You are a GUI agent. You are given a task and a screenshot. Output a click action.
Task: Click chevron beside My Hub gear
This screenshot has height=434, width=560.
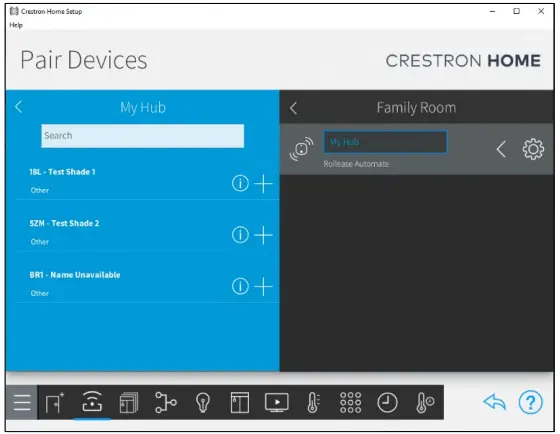coord(501,149)
